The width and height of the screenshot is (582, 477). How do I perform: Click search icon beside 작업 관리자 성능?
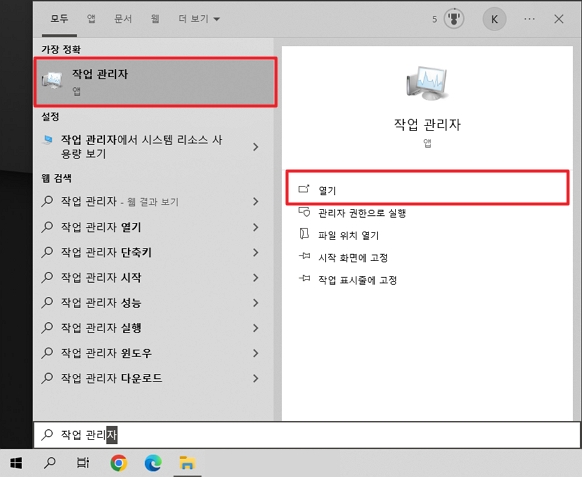coord(47,303)
